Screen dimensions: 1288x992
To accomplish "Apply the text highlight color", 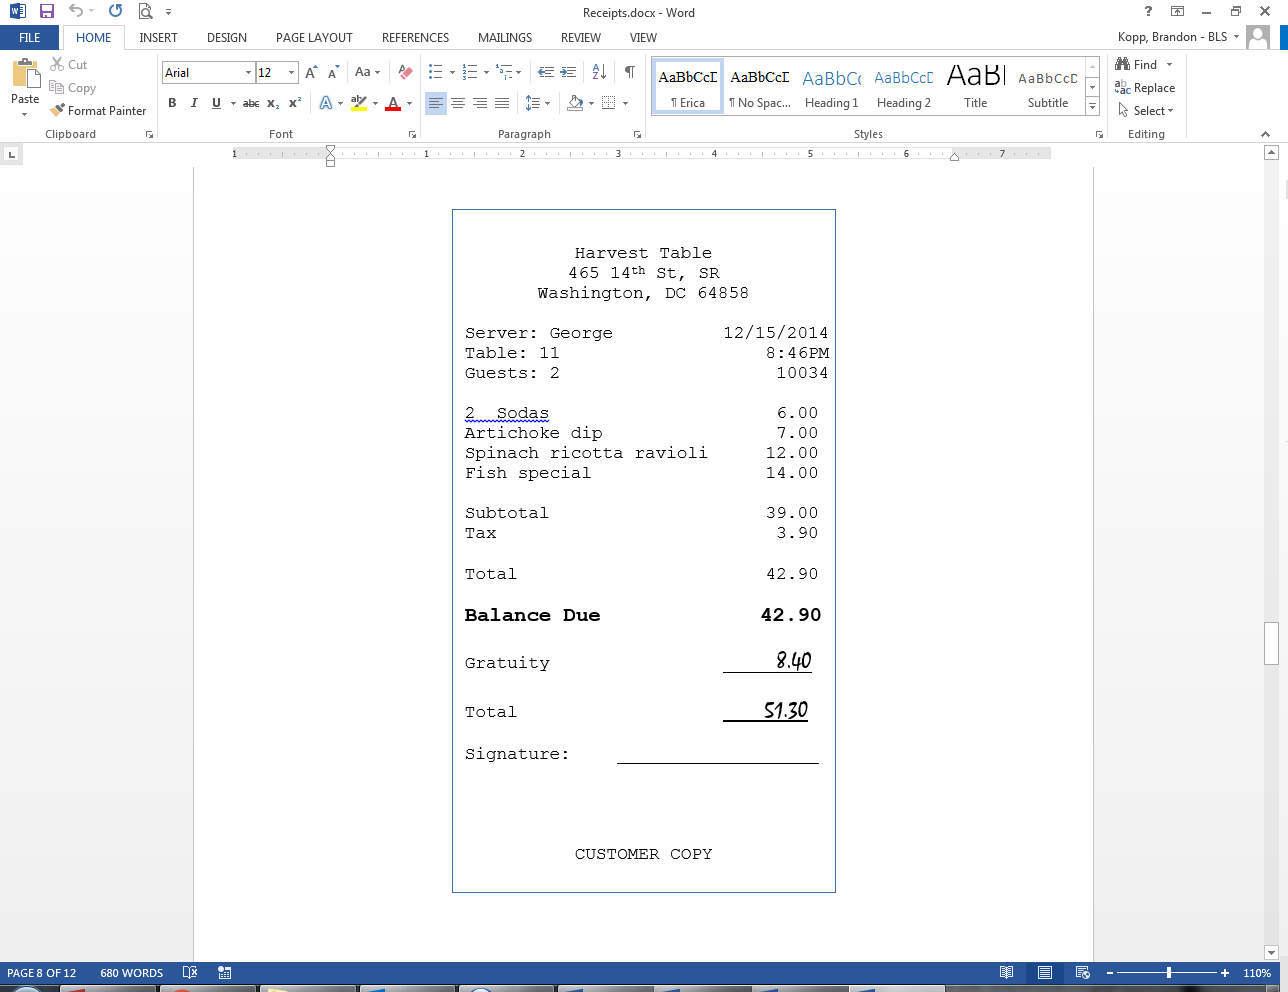I will [x=359, y=103].
